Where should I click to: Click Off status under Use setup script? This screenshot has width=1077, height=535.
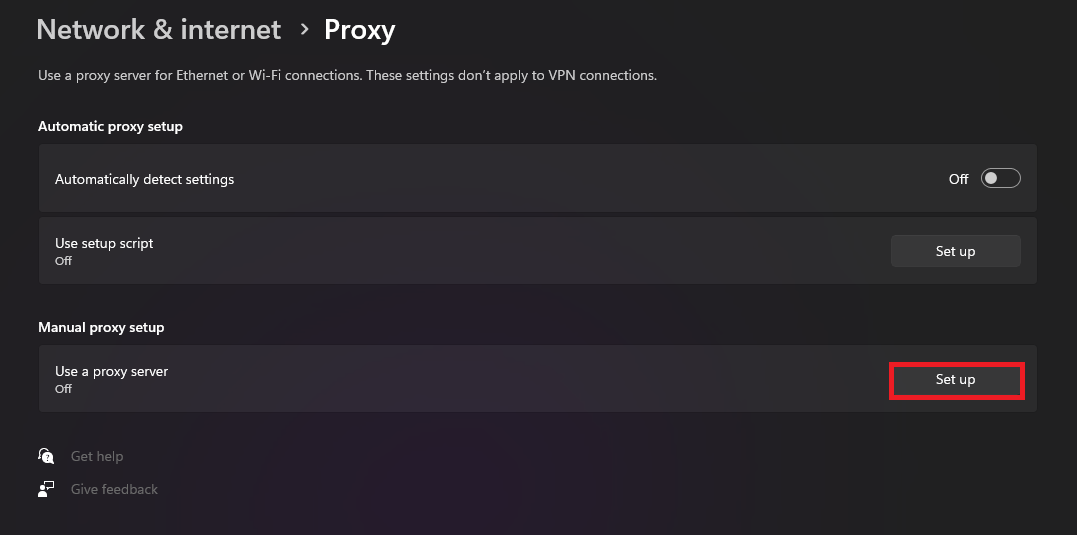point(63,260)
